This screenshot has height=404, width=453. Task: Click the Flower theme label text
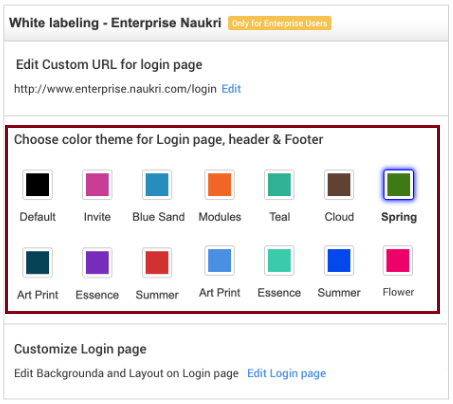(x=398, y=292)
